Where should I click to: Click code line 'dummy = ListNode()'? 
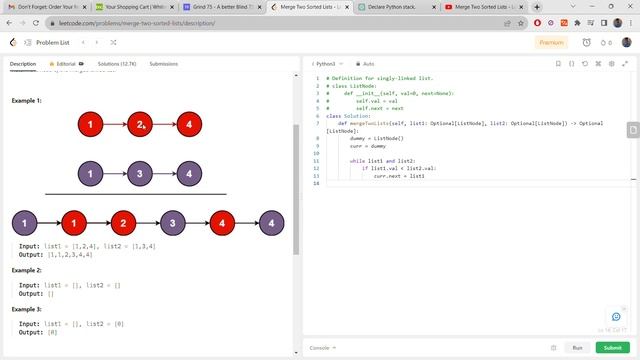(376, 138)
